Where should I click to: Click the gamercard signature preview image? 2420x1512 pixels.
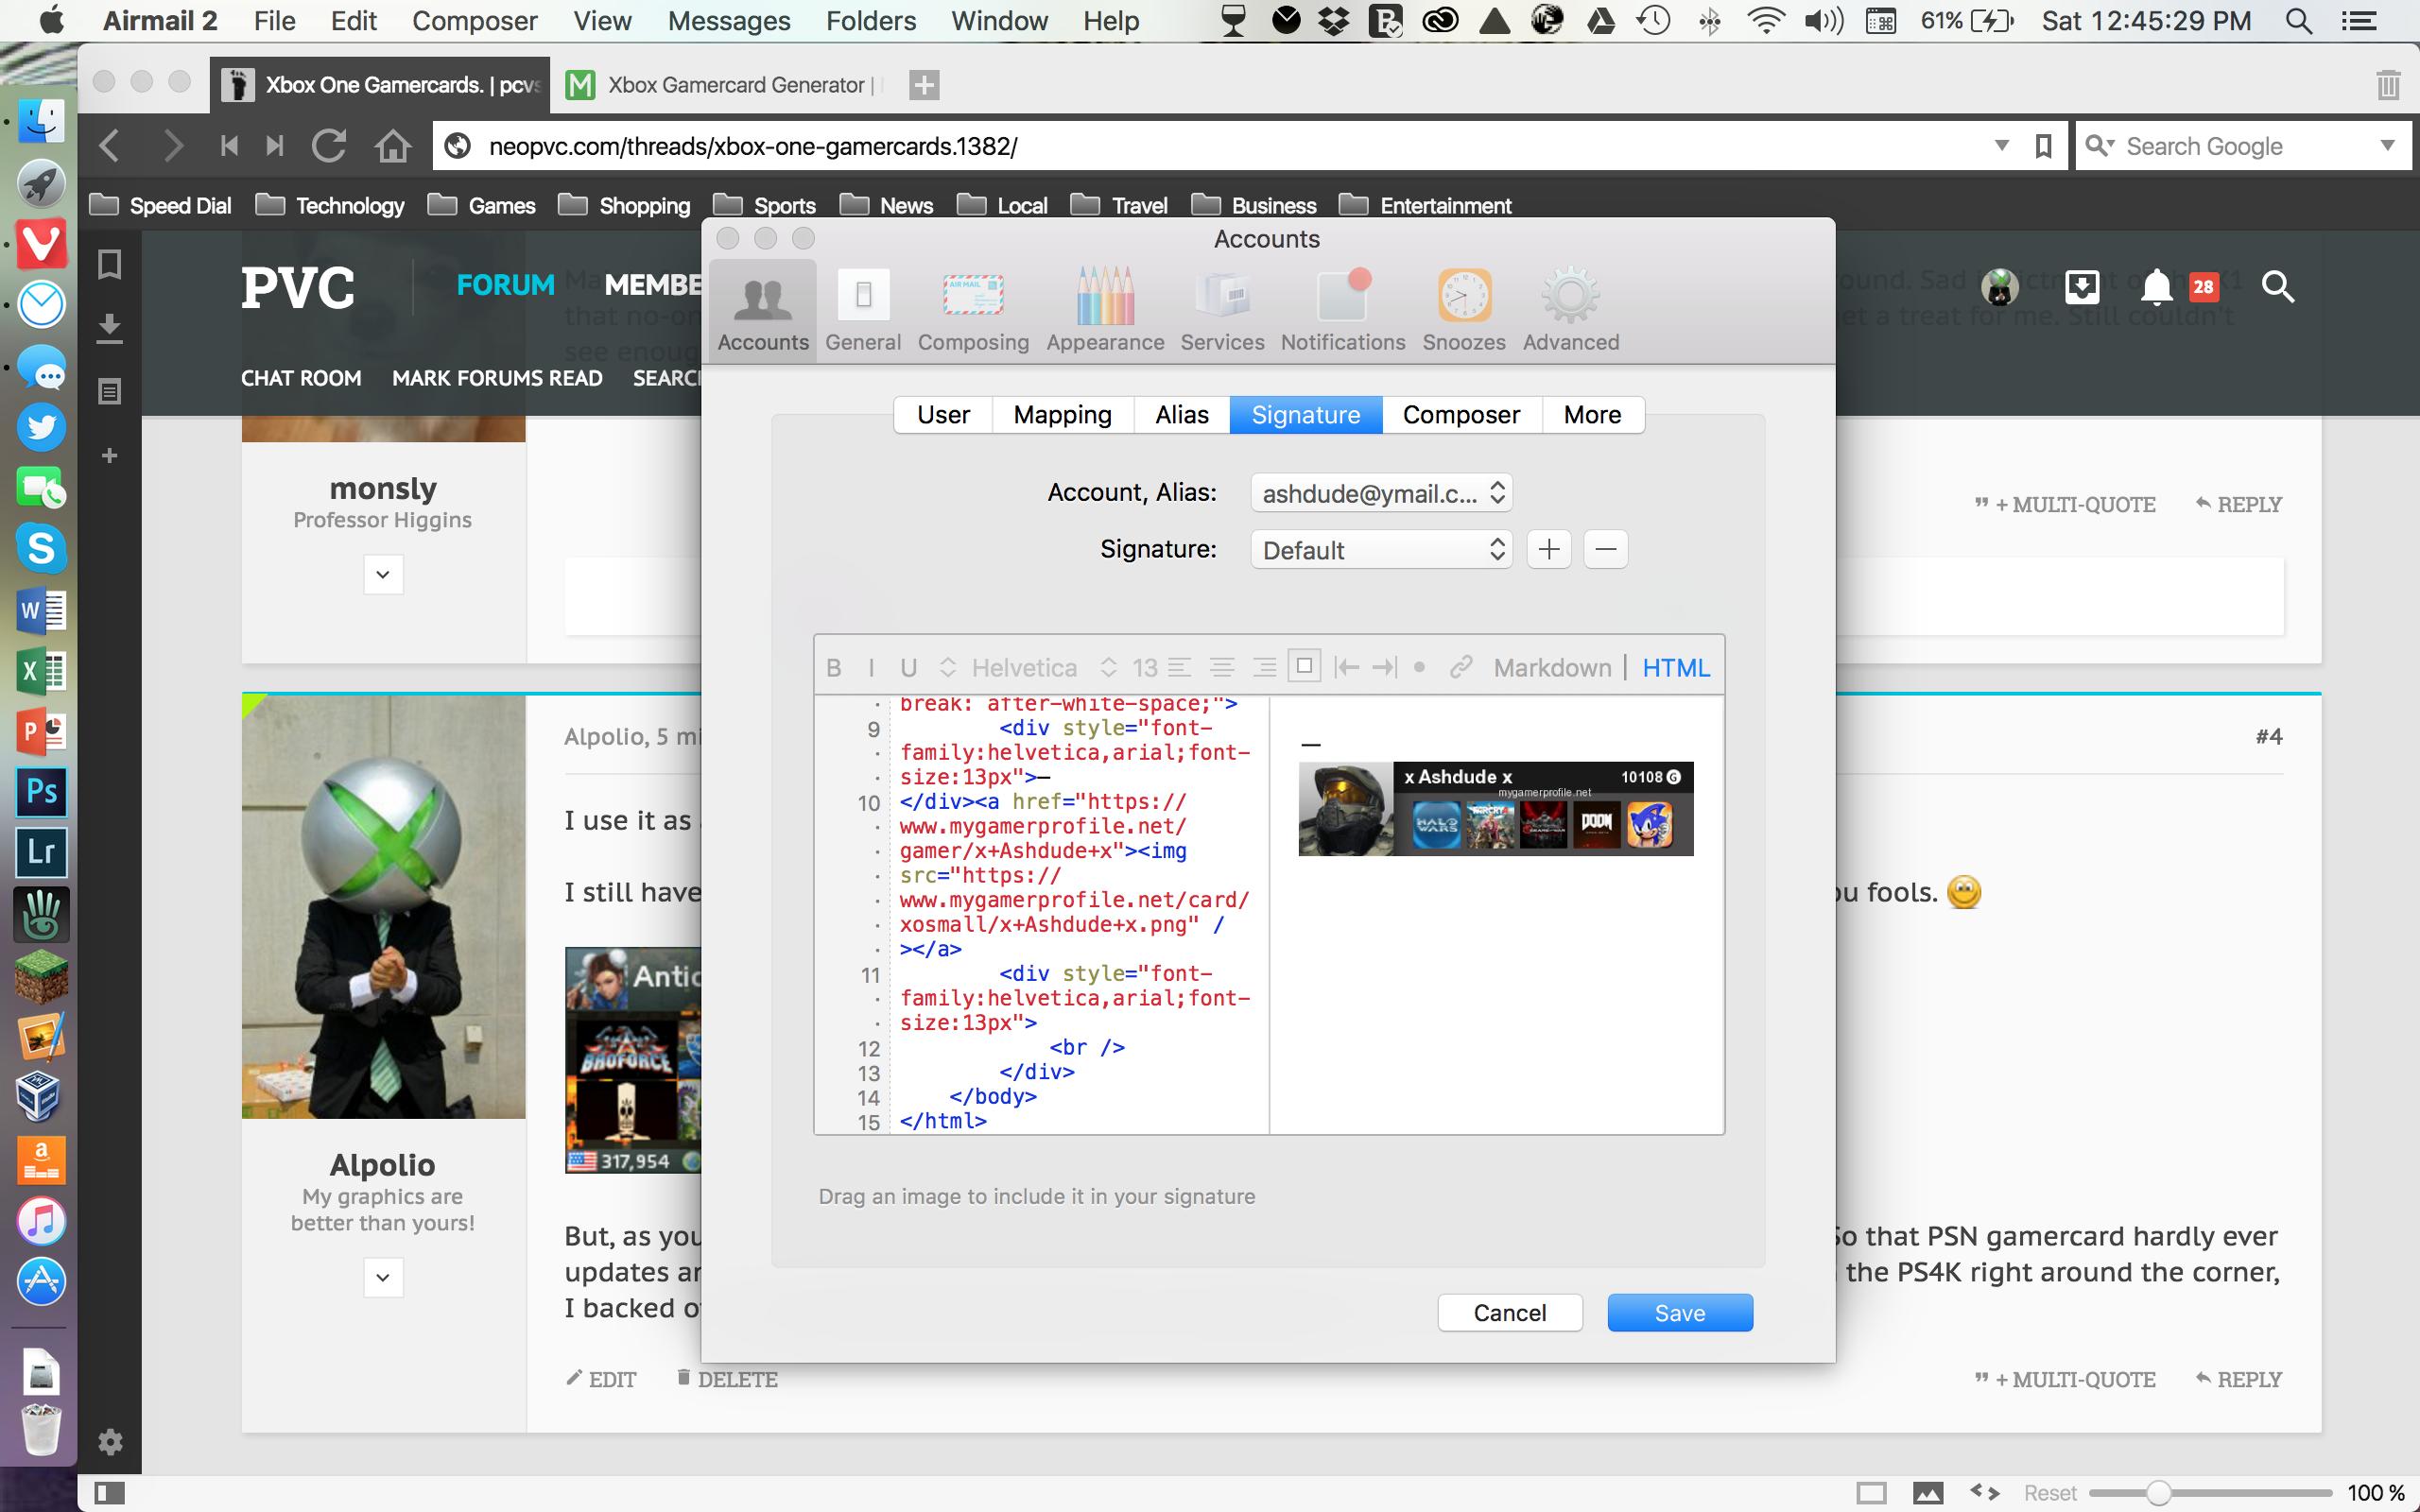1495,808
